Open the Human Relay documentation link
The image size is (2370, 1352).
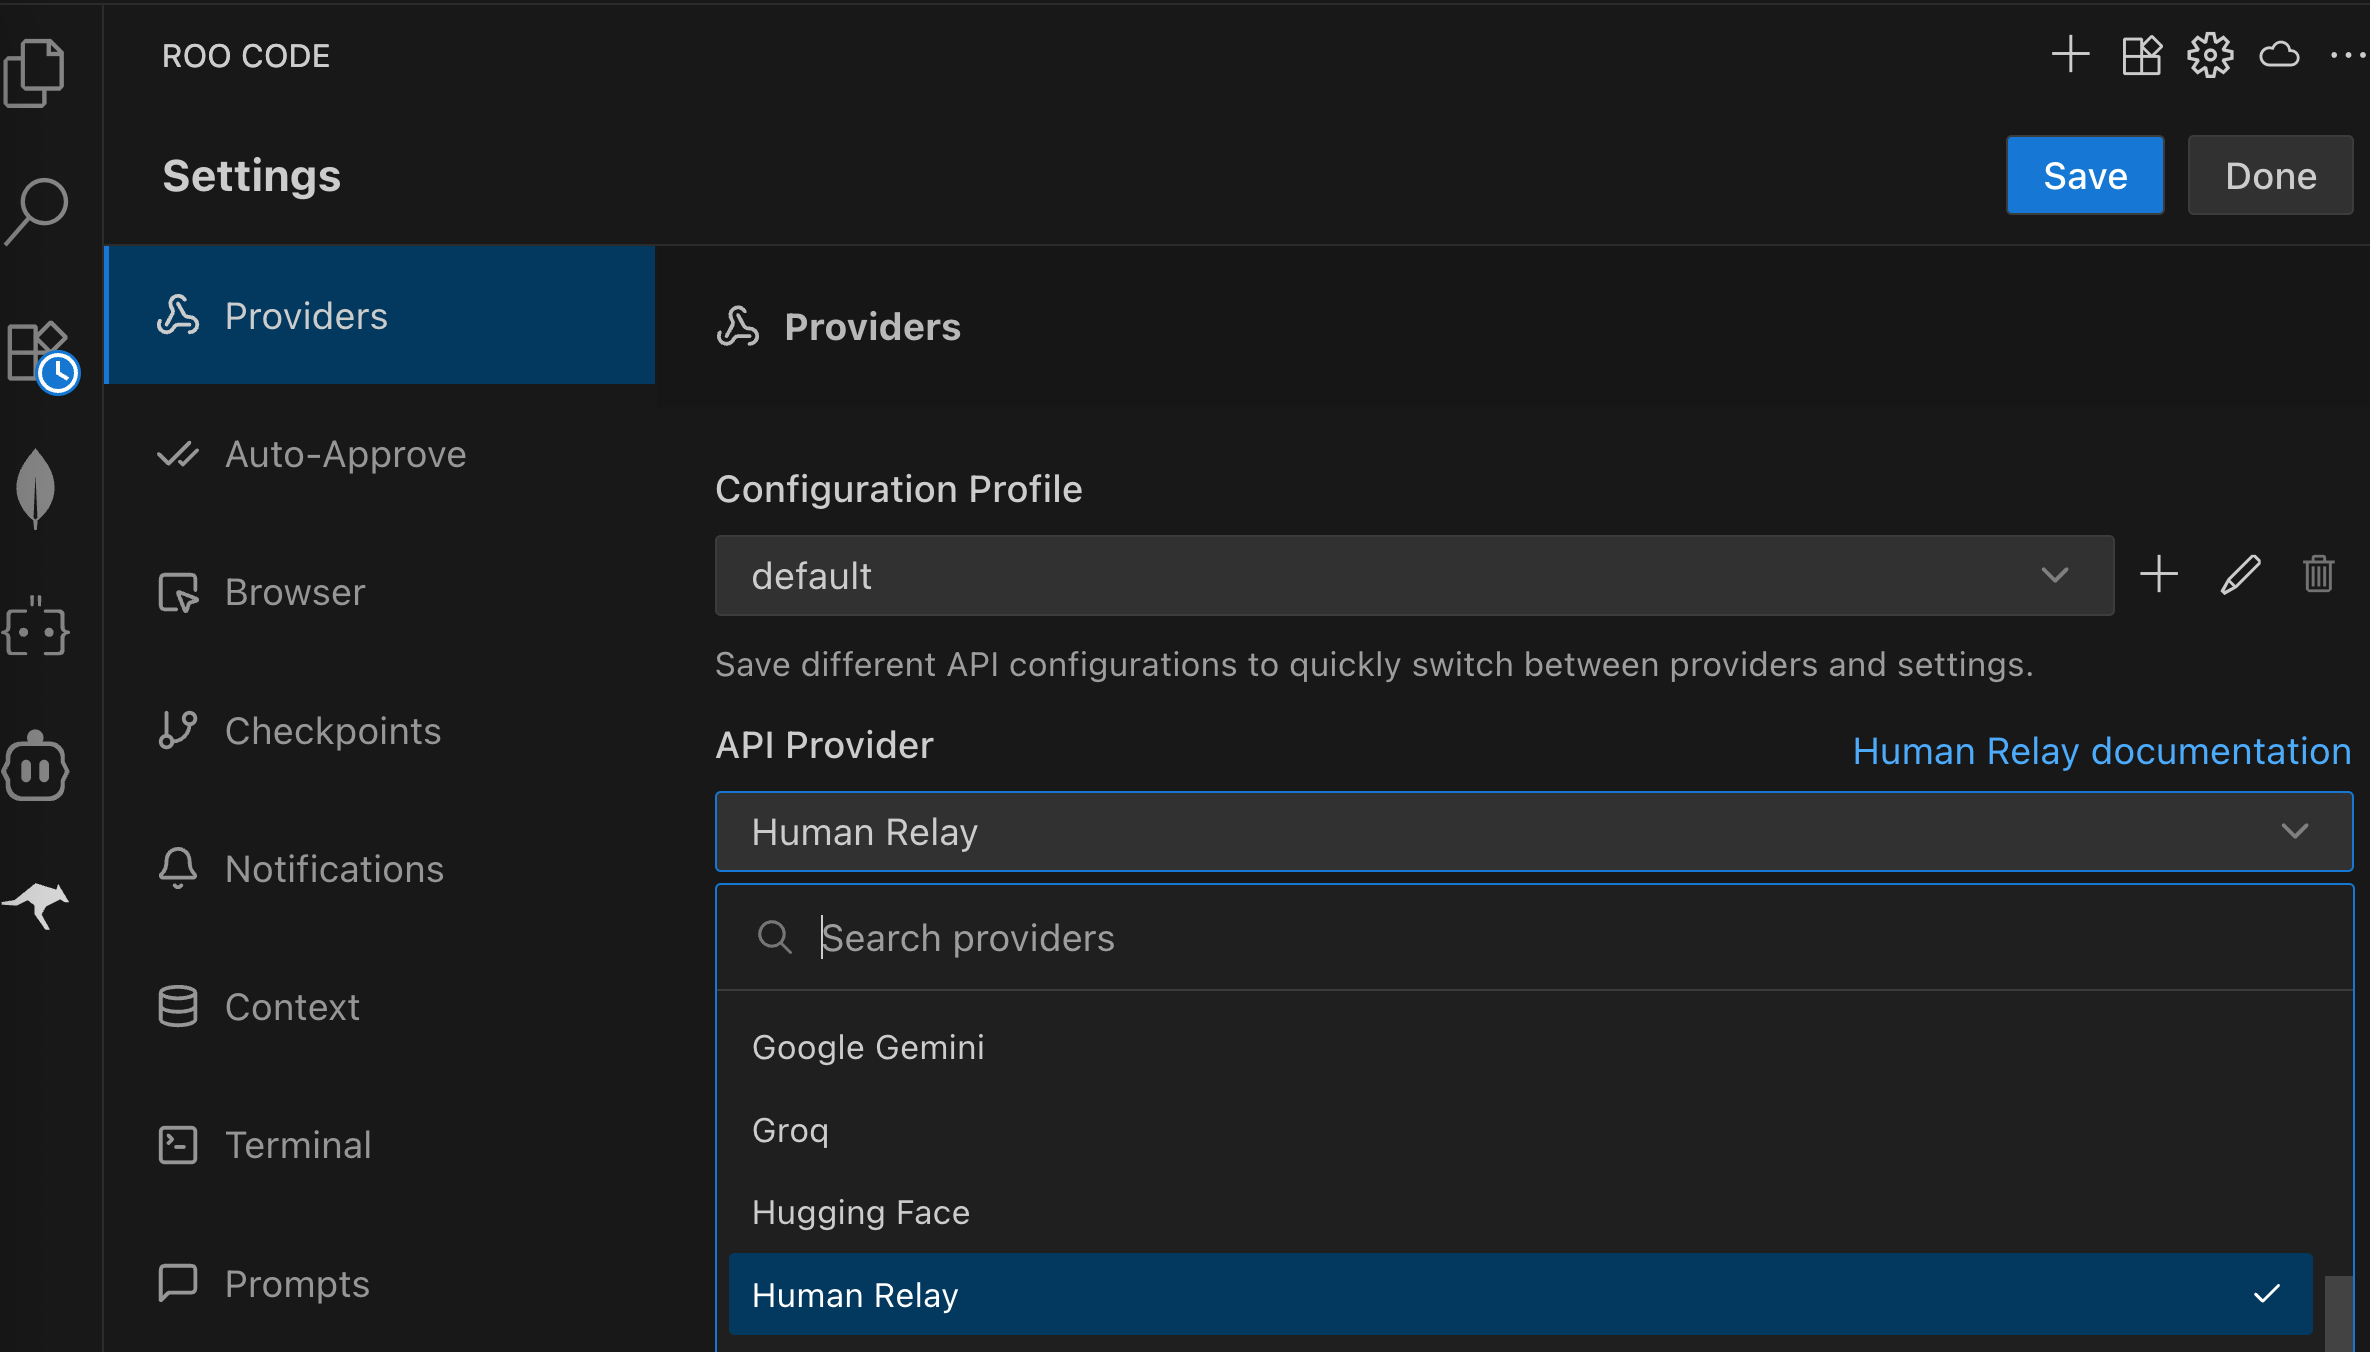2101,751
